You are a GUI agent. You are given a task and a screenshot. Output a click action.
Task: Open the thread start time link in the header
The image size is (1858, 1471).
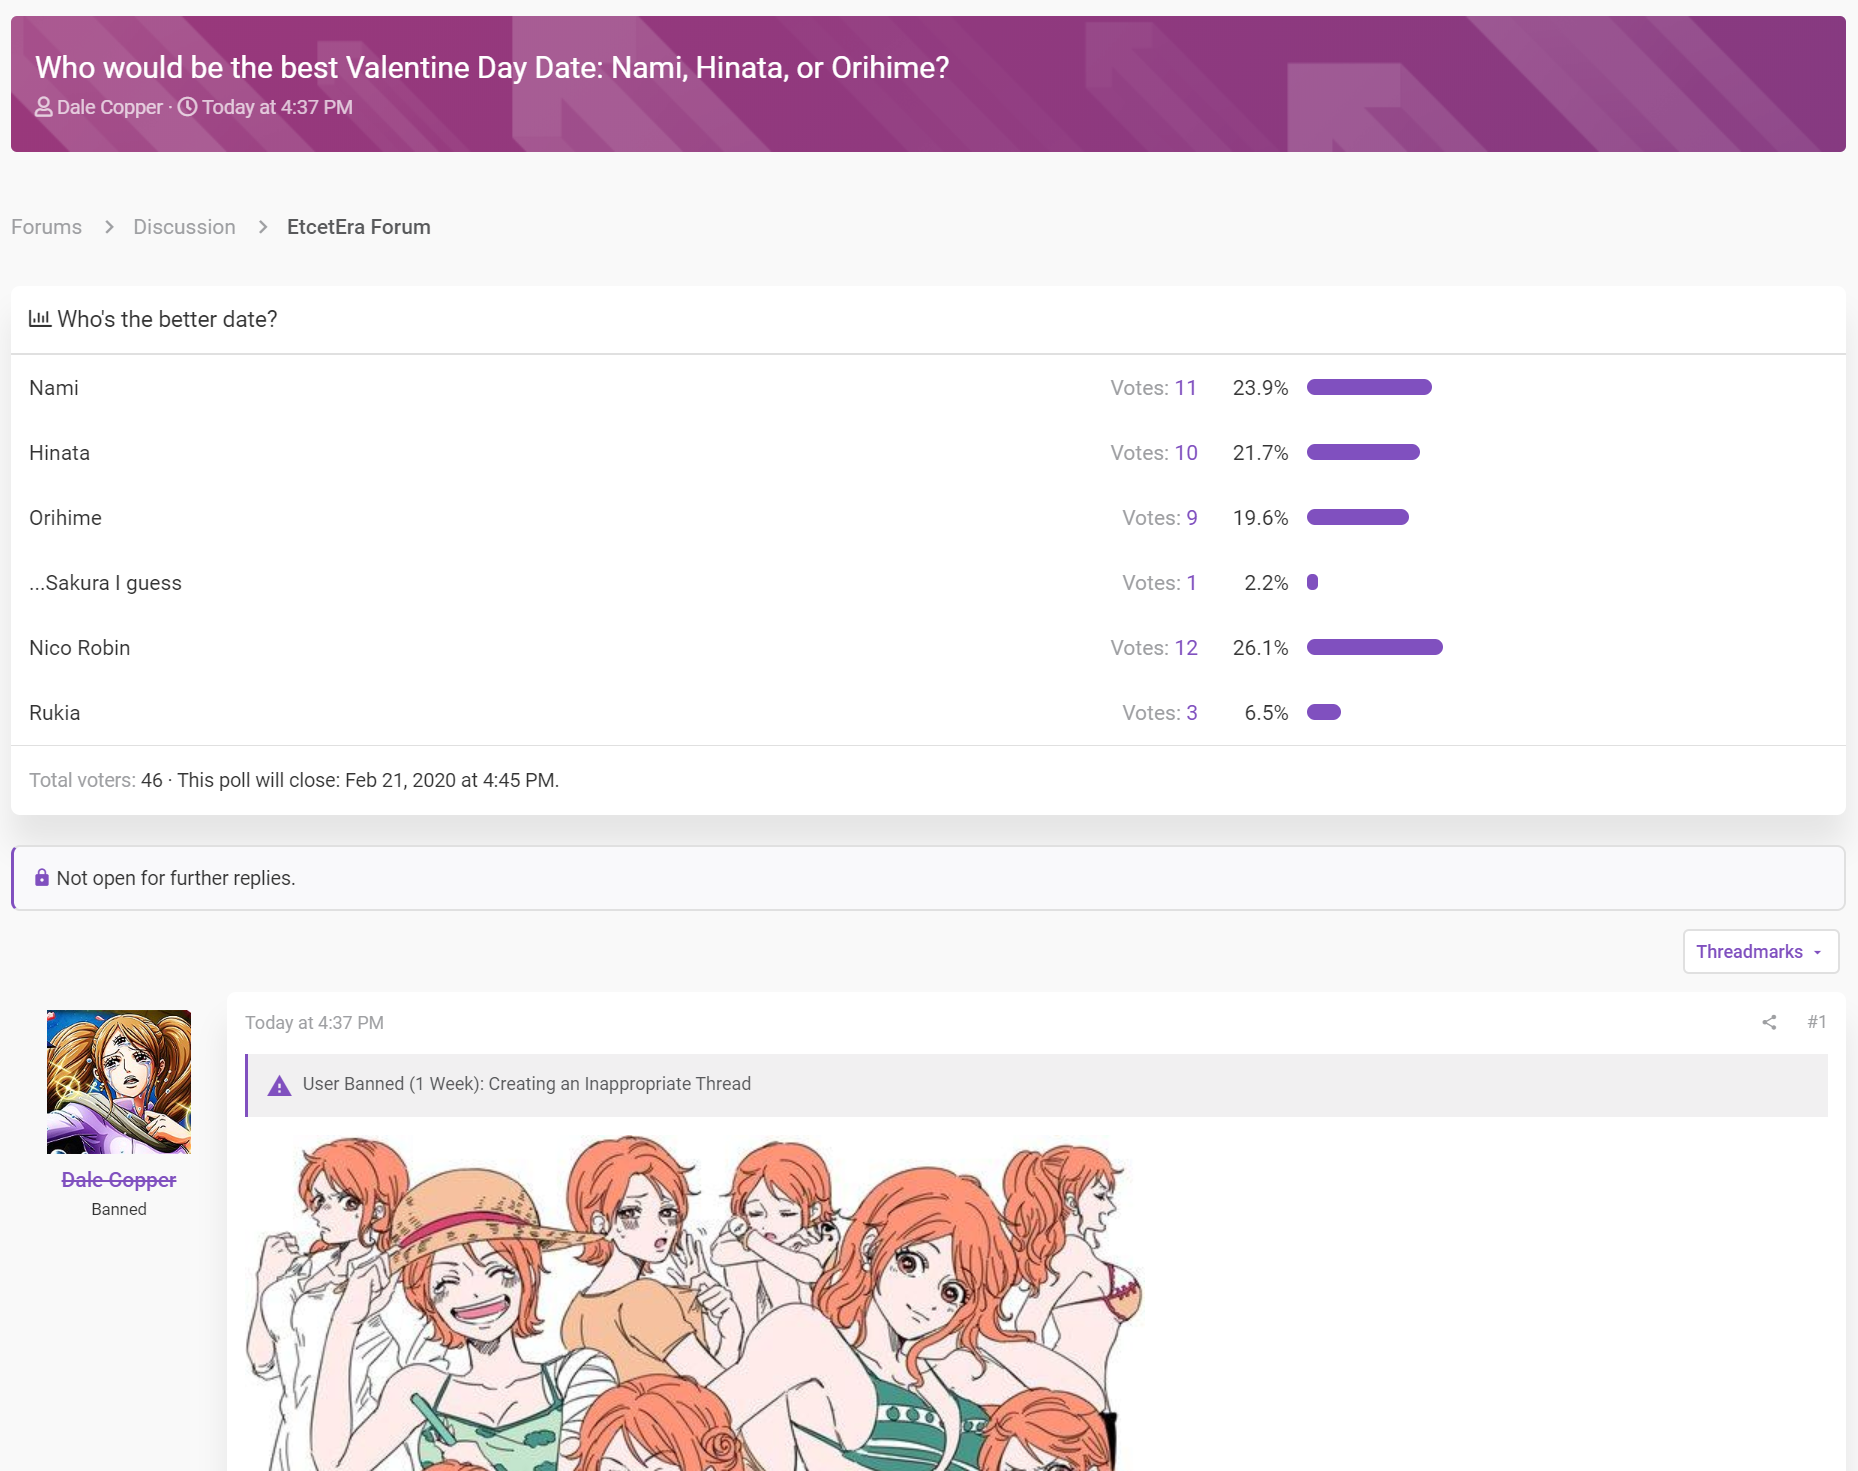[x=277, y=107]
